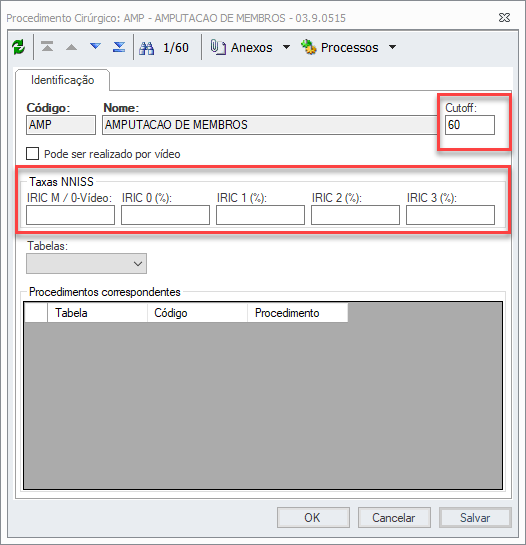526x545 pixels.
Task: Open the Tabelas combo box
Action: click(86, 263)
